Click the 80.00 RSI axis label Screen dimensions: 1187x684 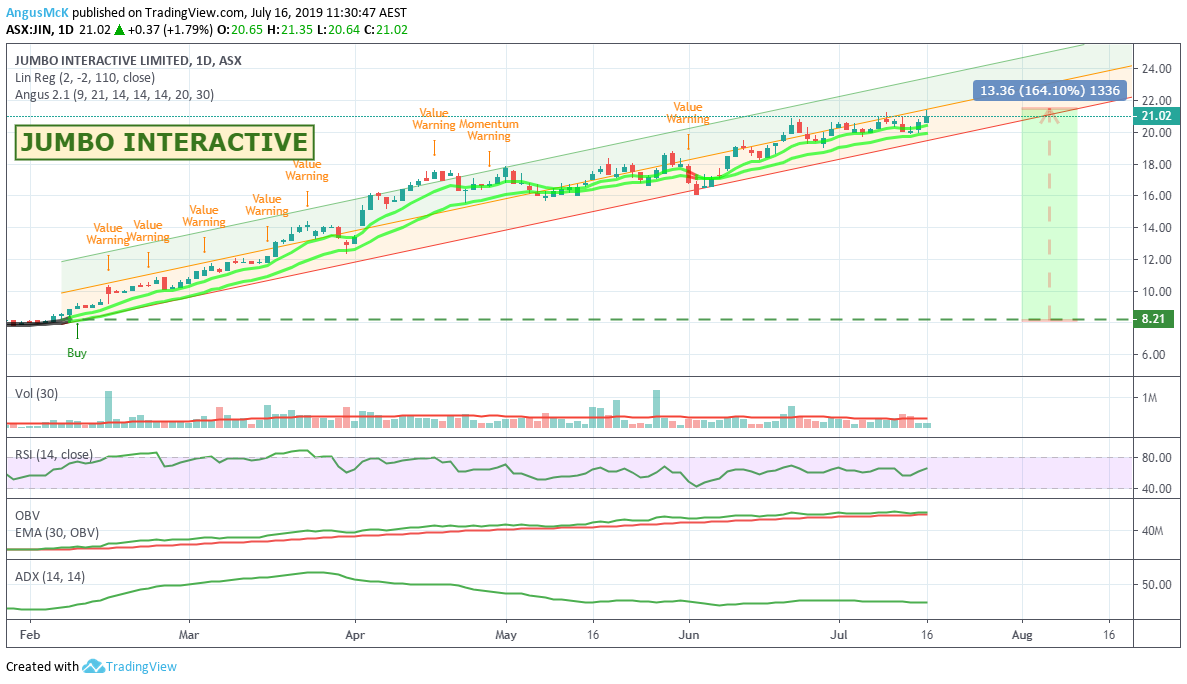(x=1157, y=458)
